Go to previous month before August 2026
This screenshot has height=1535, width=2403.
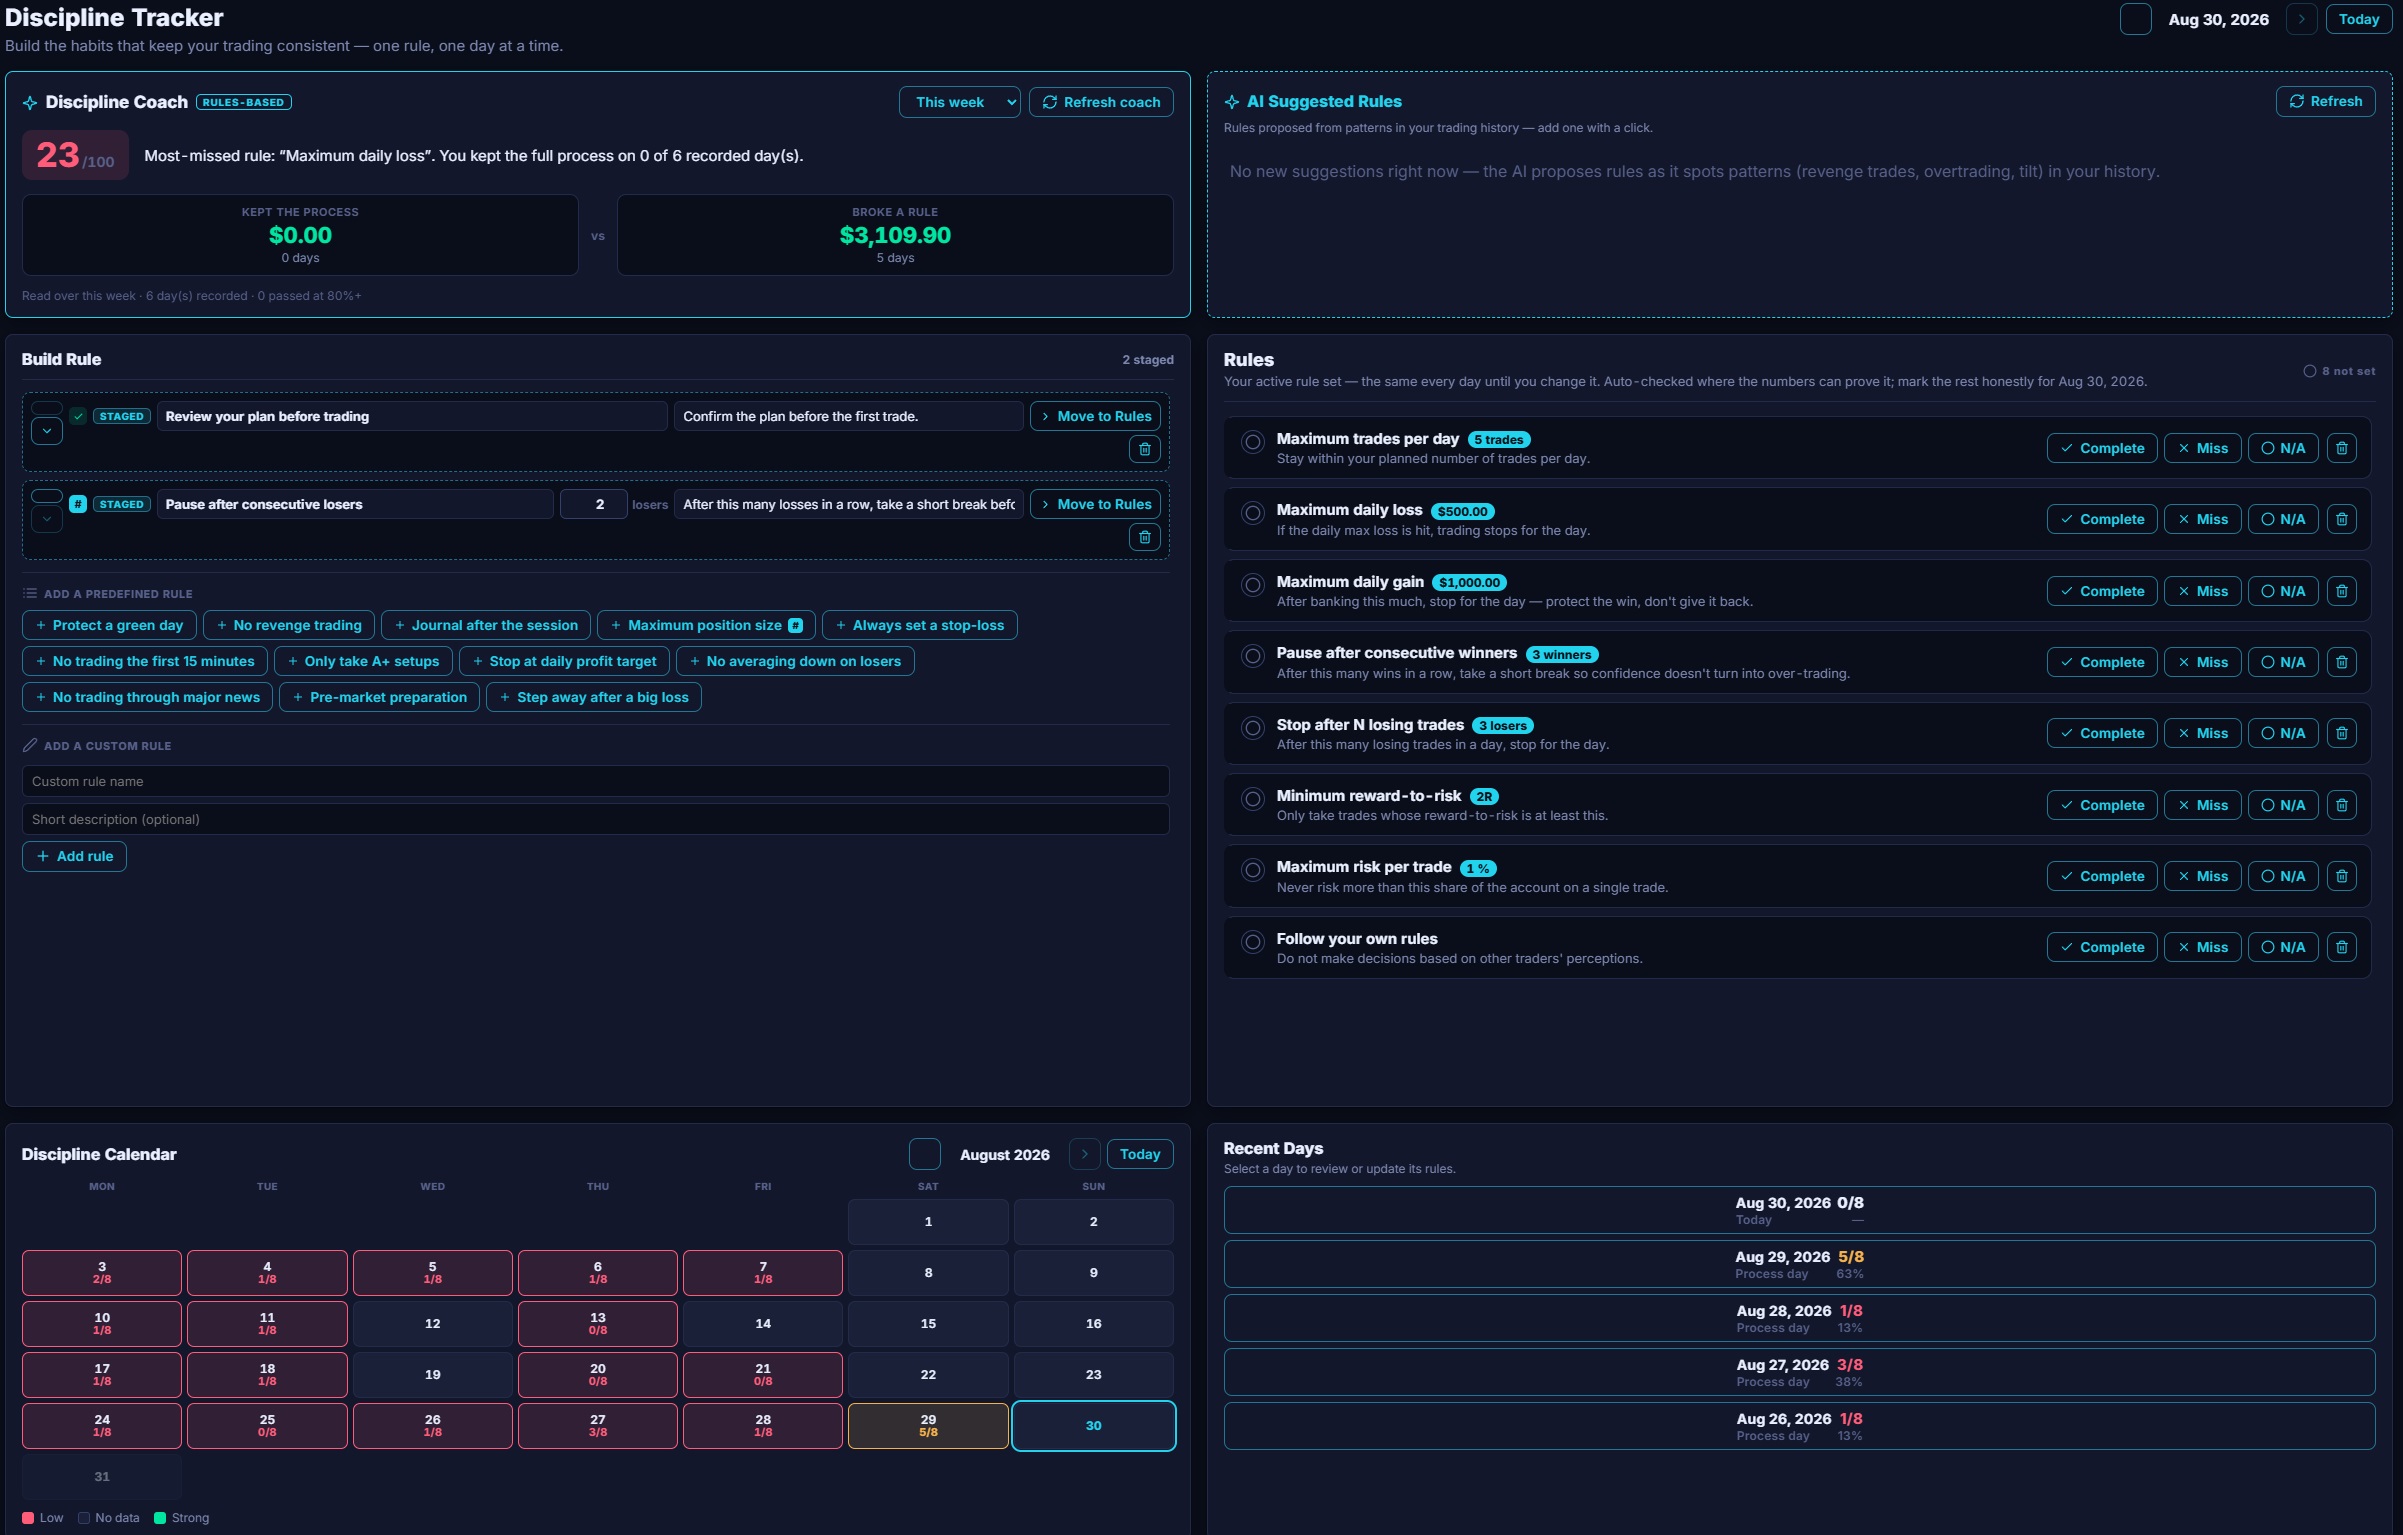[924, 1154]
